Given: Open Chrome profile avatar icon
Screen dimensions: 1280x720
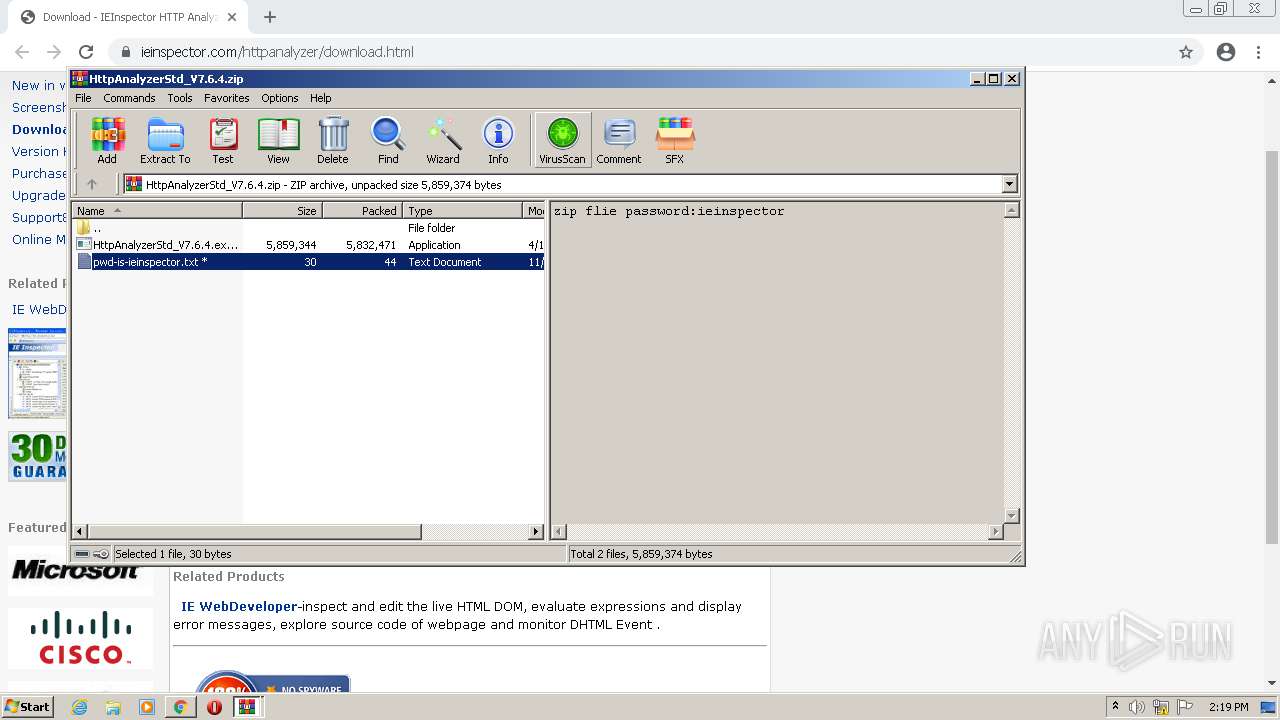Looking at the screenshot, I should point(1226,52).
